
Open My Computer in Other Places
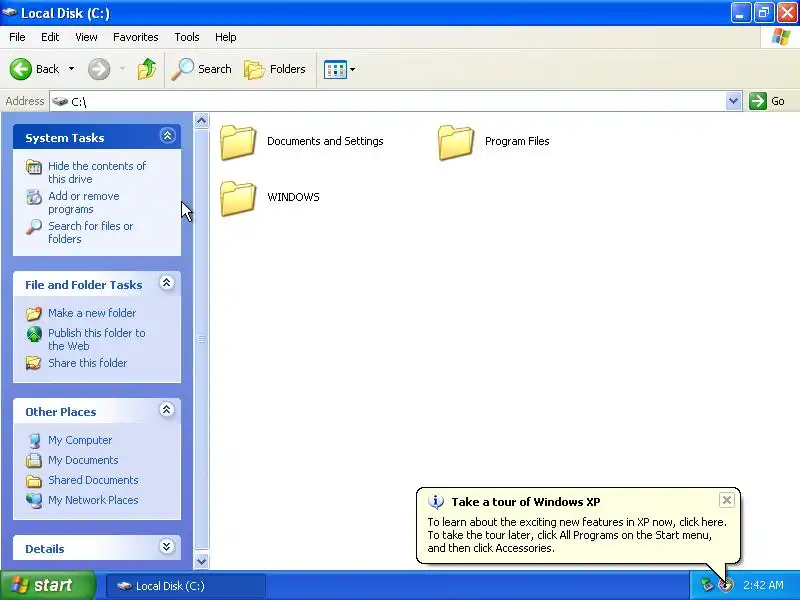80,440
